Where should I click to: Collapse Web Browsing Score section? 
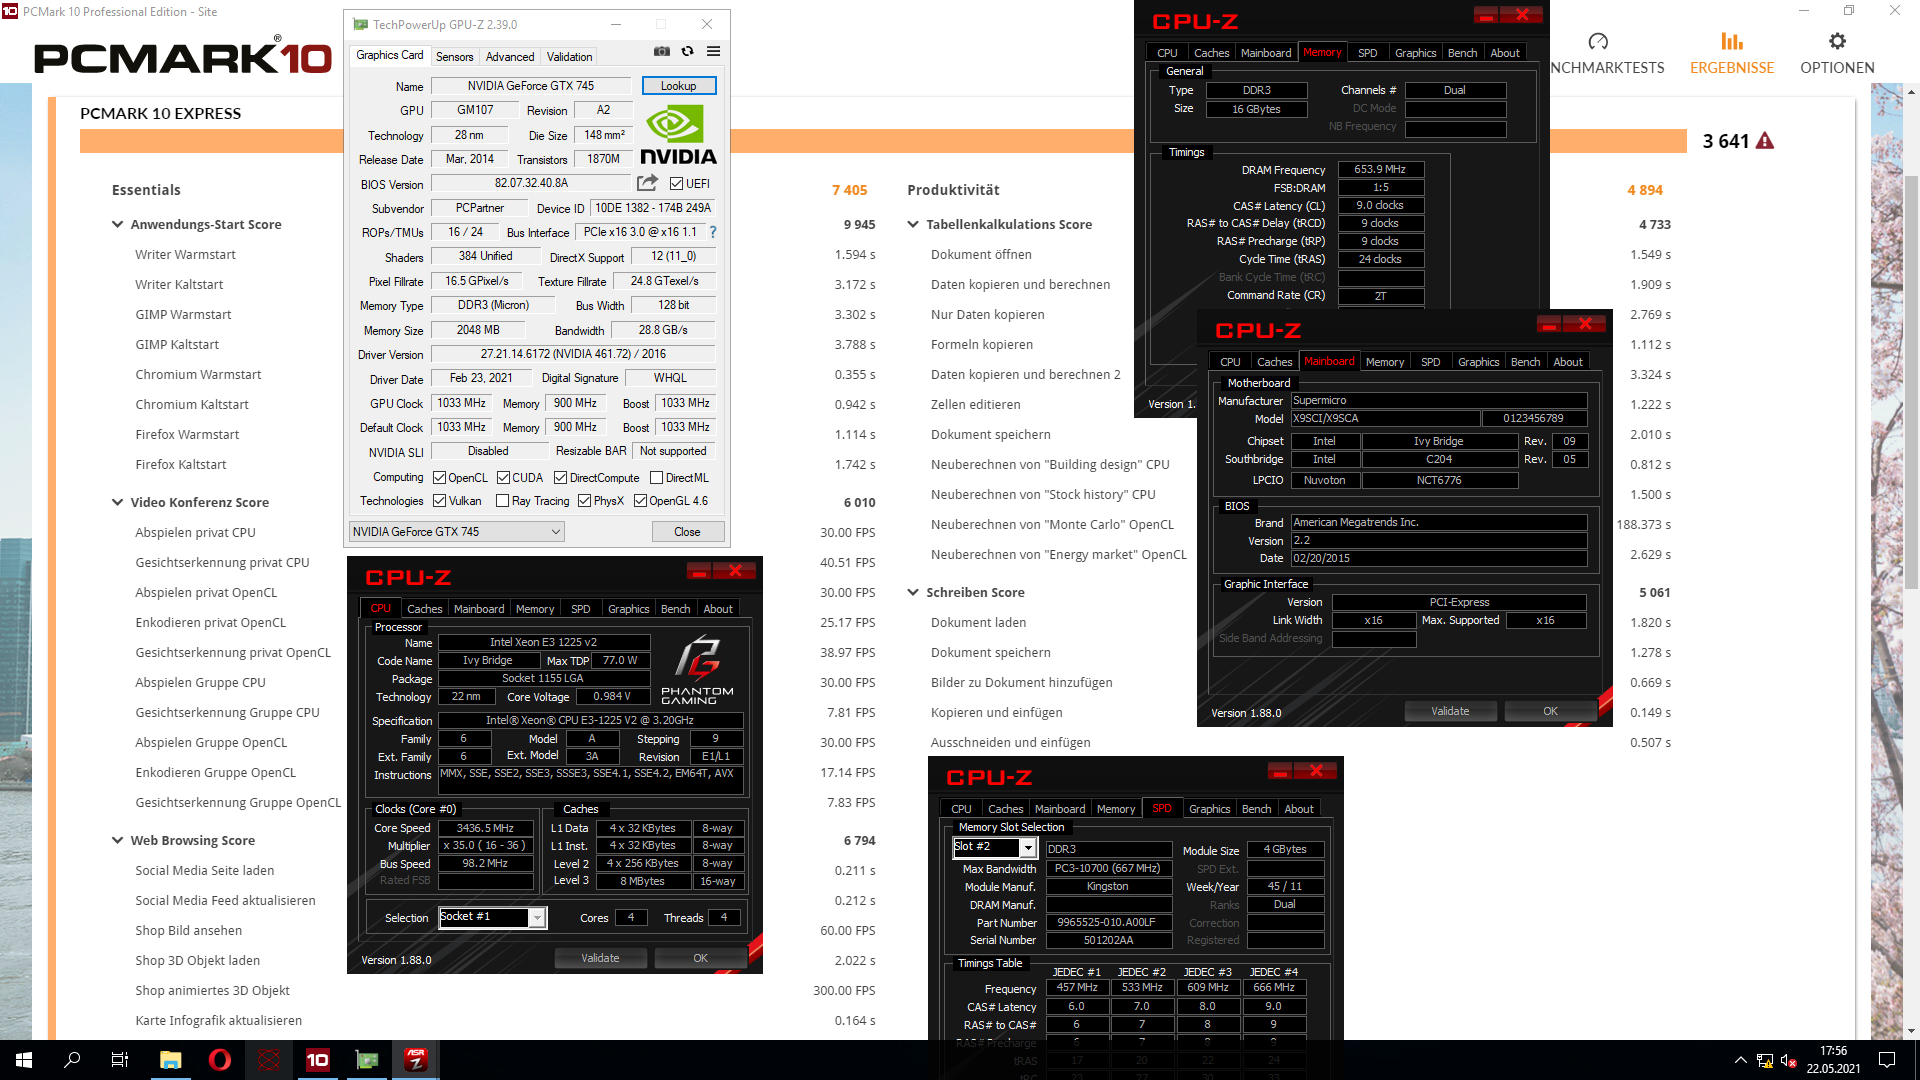[118, 841]
